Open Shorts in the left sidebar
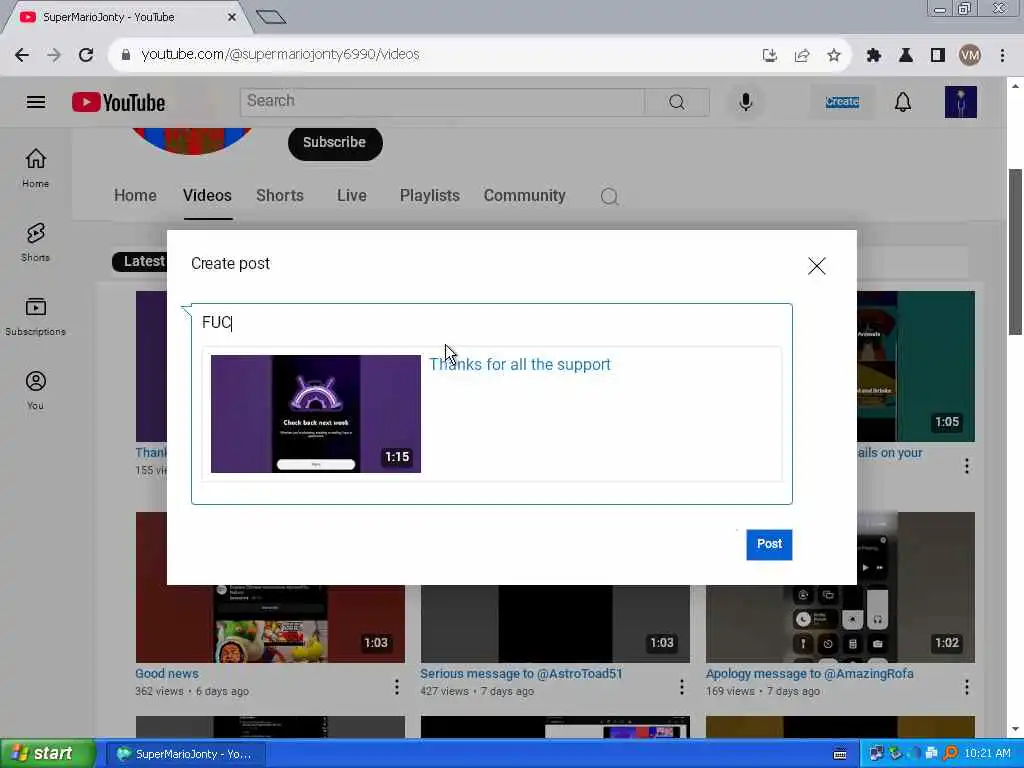 35,242
